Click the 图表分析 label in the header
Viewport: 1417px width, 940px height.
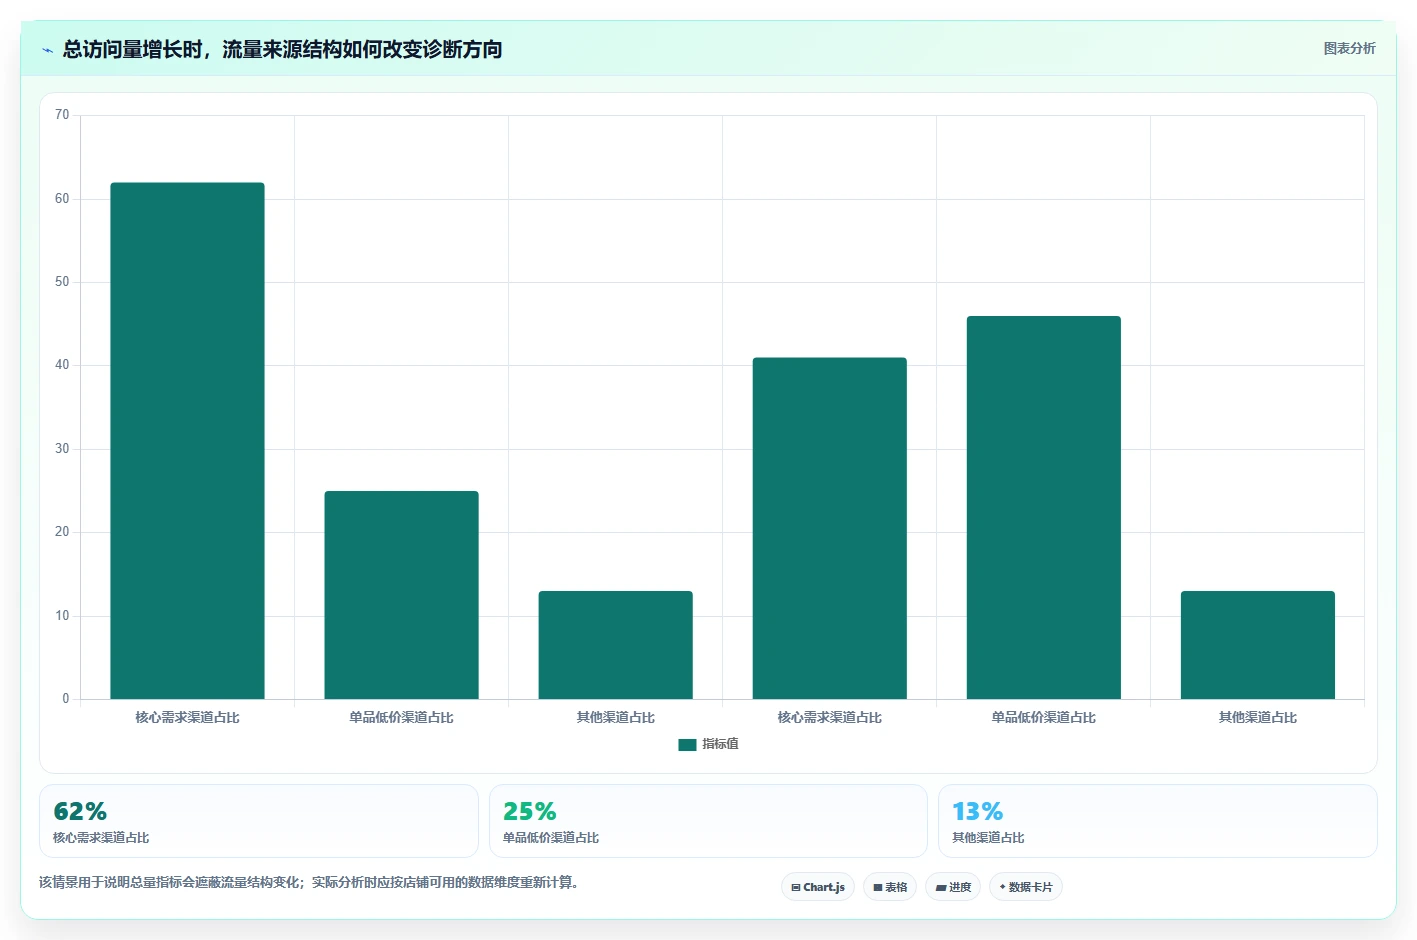click(1349, 48)
